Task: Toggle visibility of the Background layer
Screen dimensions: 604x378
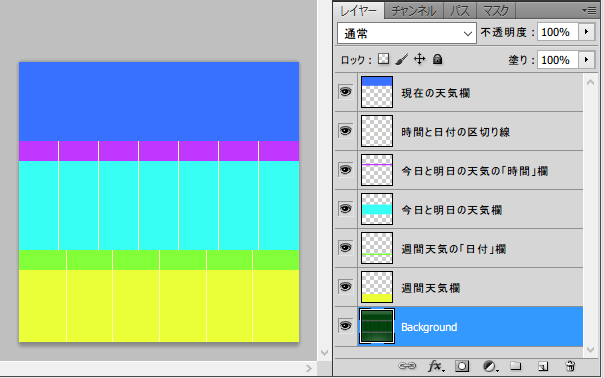Action: (x=346, y=326)
